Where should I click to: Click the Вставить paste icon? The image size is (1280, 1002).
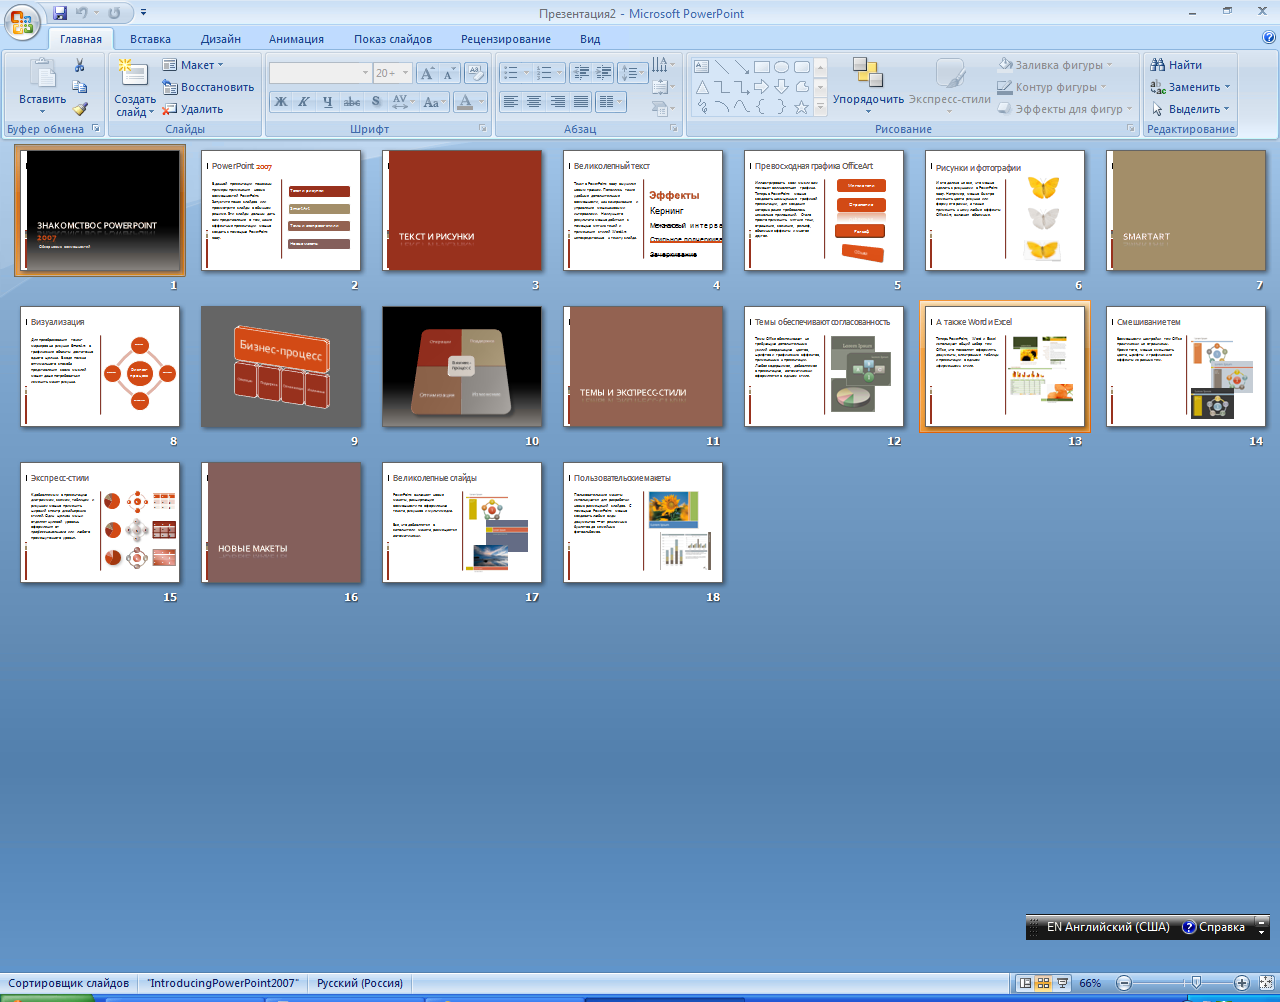pyautogui.click(x=42, y=74)
